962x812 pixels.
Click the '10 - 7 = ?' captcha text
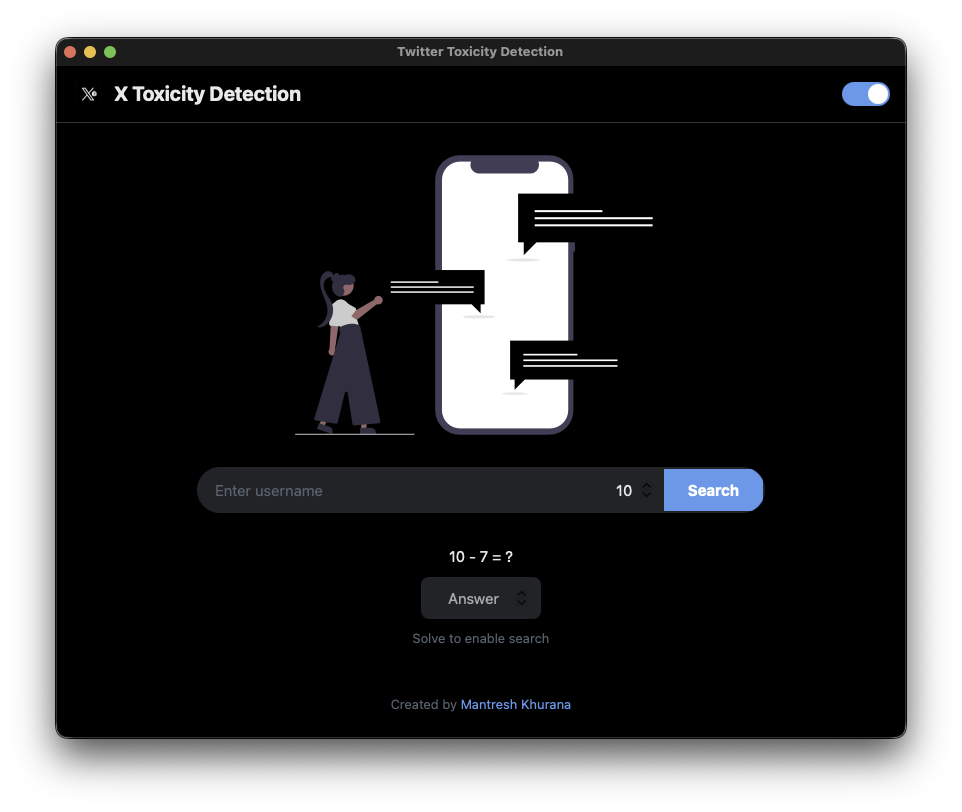point(480,557)
